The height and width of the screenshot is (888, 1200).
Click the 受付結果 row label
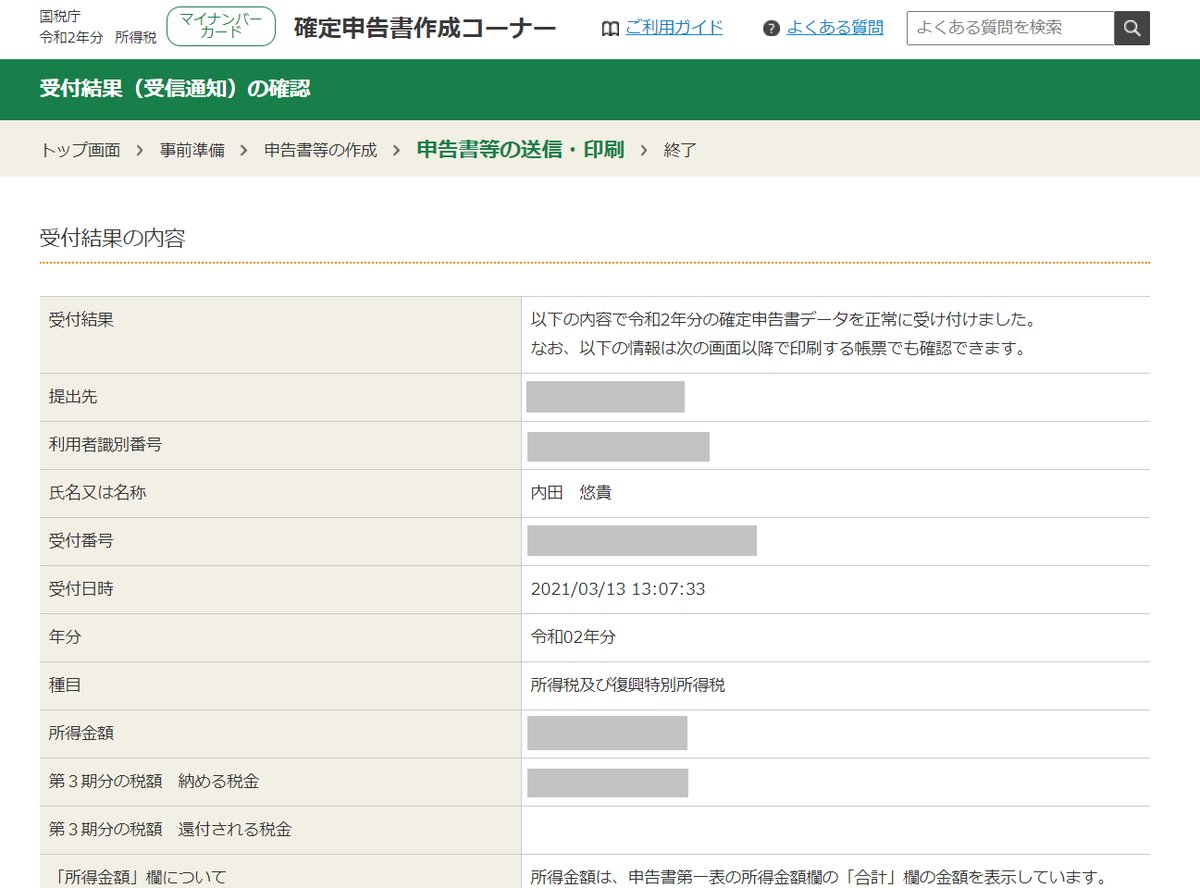[81, 321]
